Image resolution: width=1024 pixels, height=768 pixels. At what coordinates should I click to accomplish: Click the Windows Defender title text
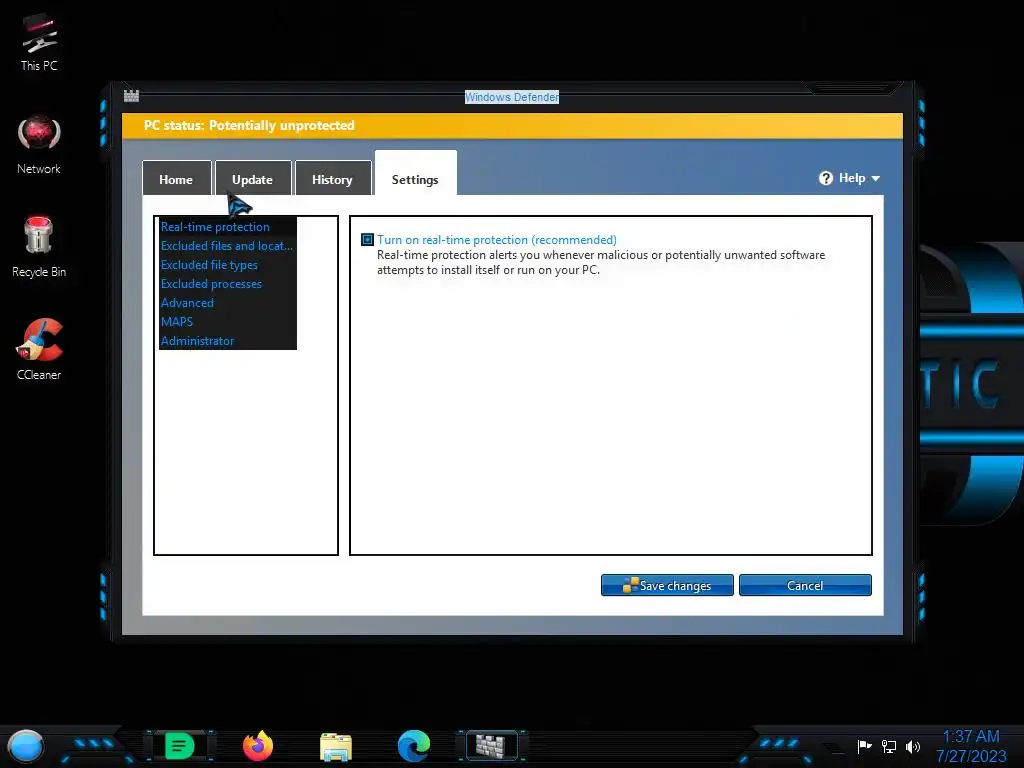512,97
